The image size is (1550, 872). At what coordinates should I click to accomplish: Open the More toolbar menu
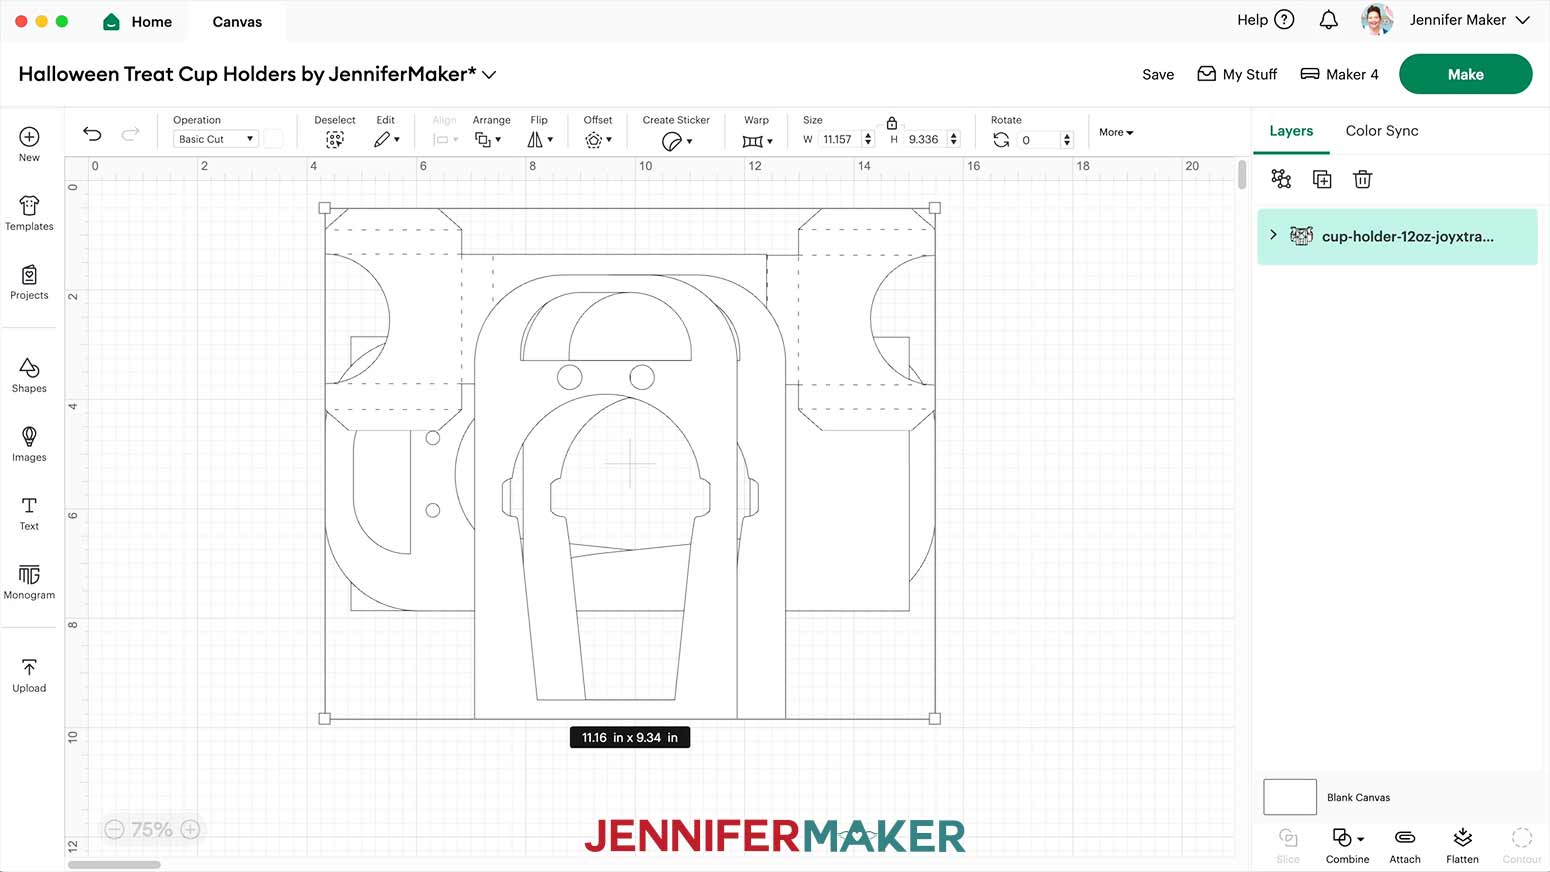(x=1116, y=132)
